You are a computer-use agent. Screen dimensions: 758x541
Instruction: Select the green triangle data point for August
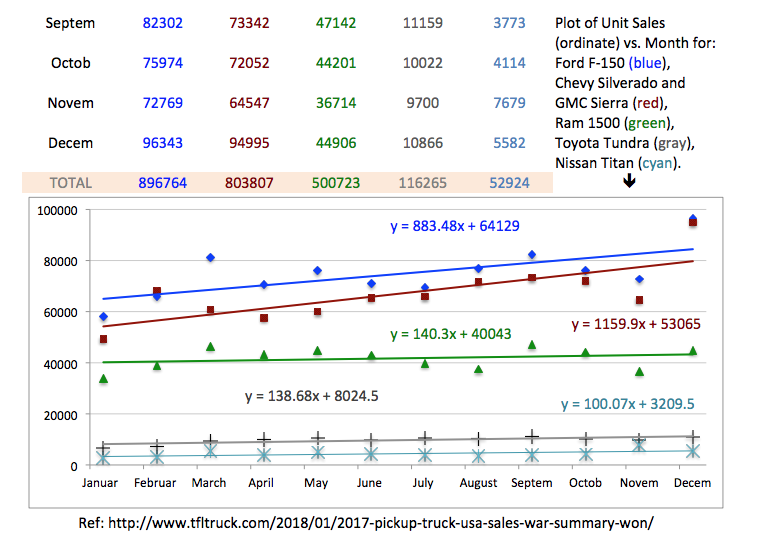pyautogui.click(x=479, y=369)
